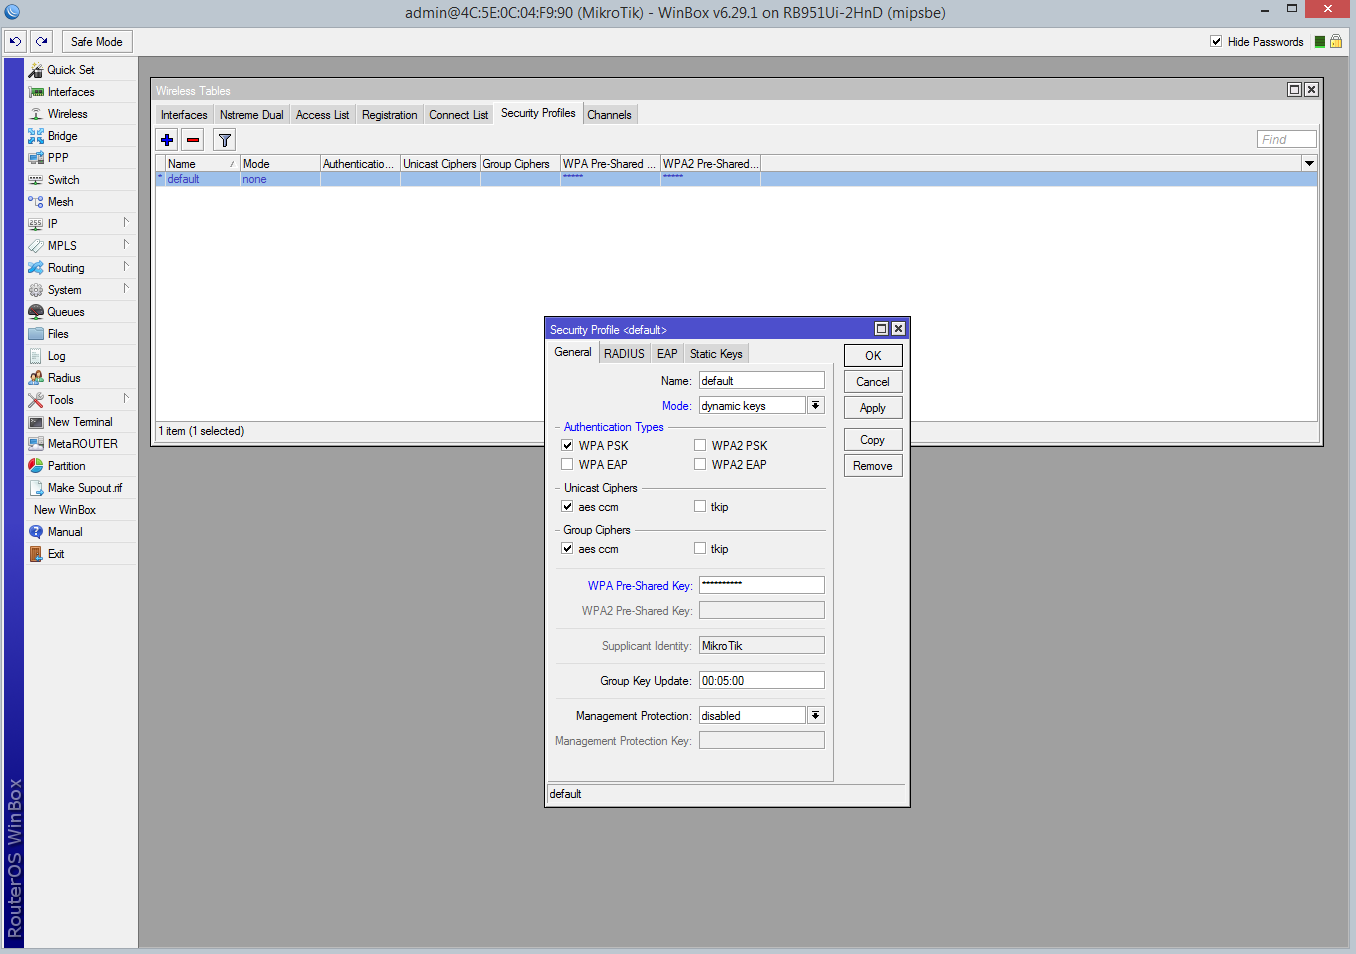The image size is (1356, 954).
Task: Expand the System submenu
Action: [126, 289]
